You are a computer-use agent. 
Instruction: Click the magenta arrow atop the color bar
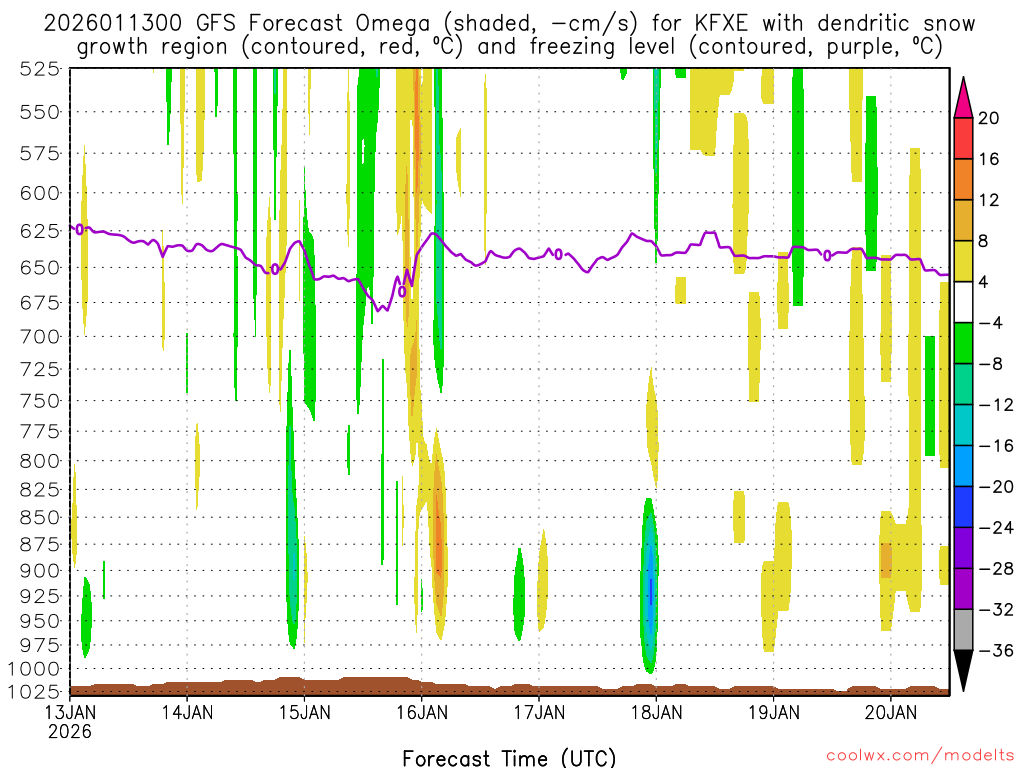tap(963, 98)
